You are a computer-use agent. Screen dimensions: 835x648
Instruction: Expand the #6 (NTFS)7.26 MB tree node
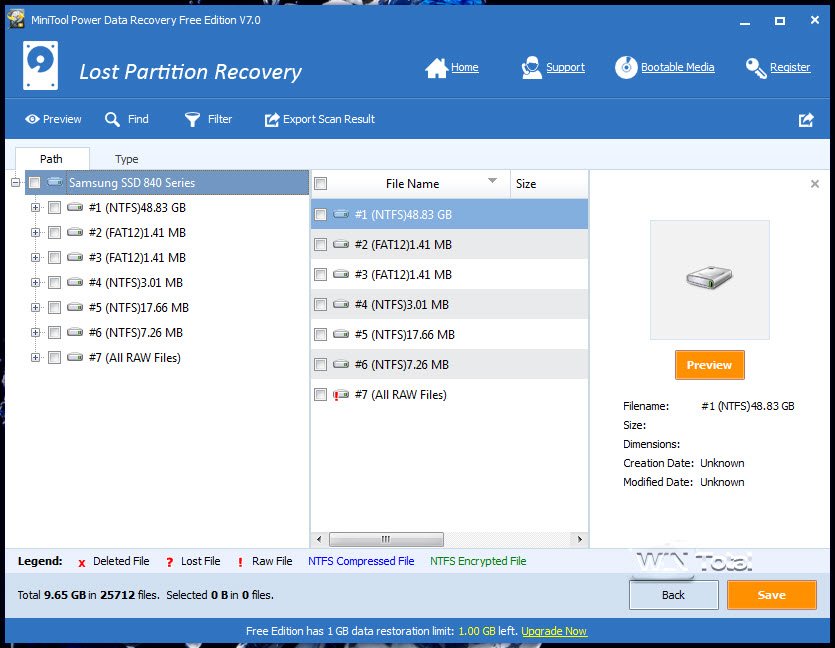point(35,333)
